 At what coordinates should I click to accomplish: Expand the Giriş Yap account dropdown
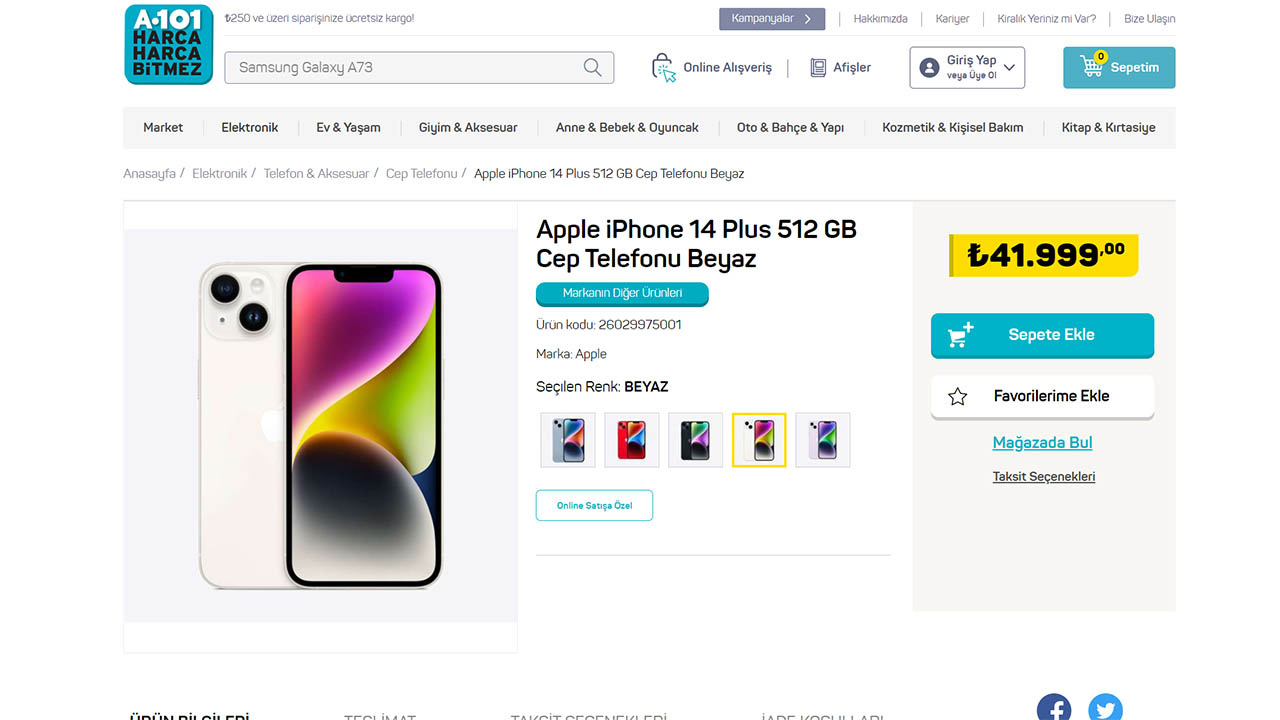(1008, 67)
